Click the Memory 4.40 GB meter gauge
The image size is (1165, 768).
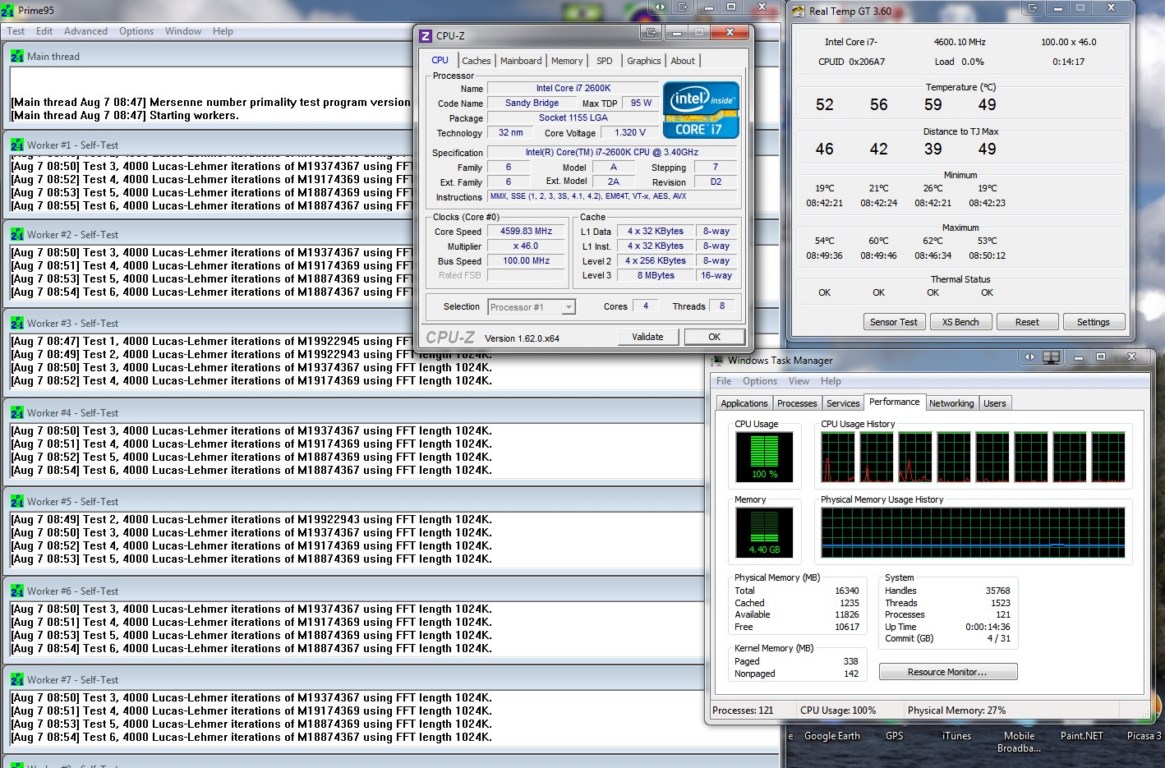[x=764, y=533]
